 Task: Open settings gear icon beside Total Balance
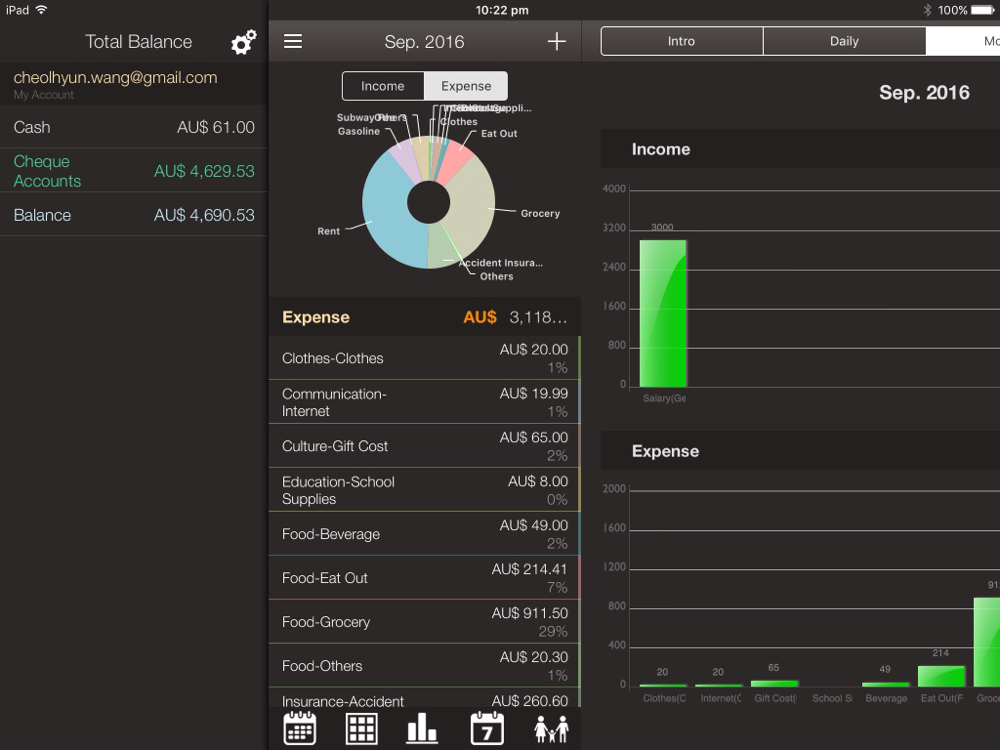(243, 42)
